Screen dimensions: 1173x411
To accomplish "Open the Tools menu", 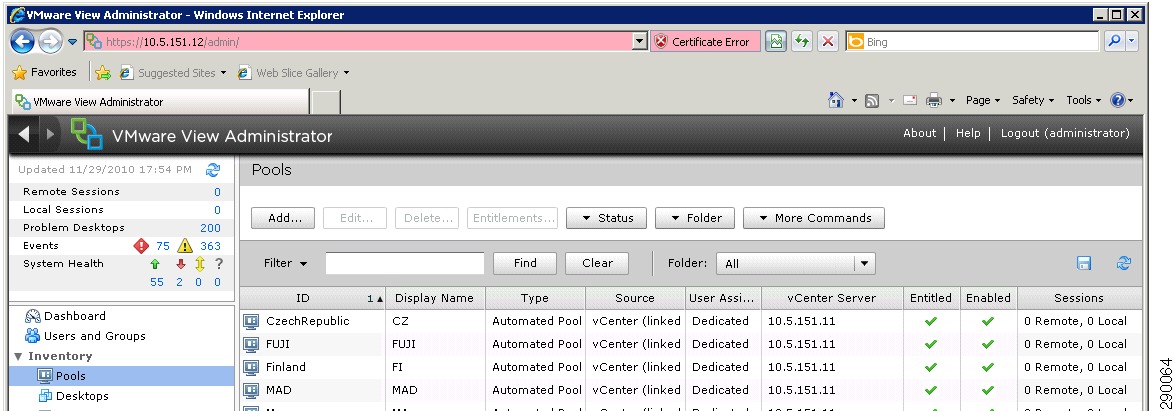I will tap(1084, 100).
